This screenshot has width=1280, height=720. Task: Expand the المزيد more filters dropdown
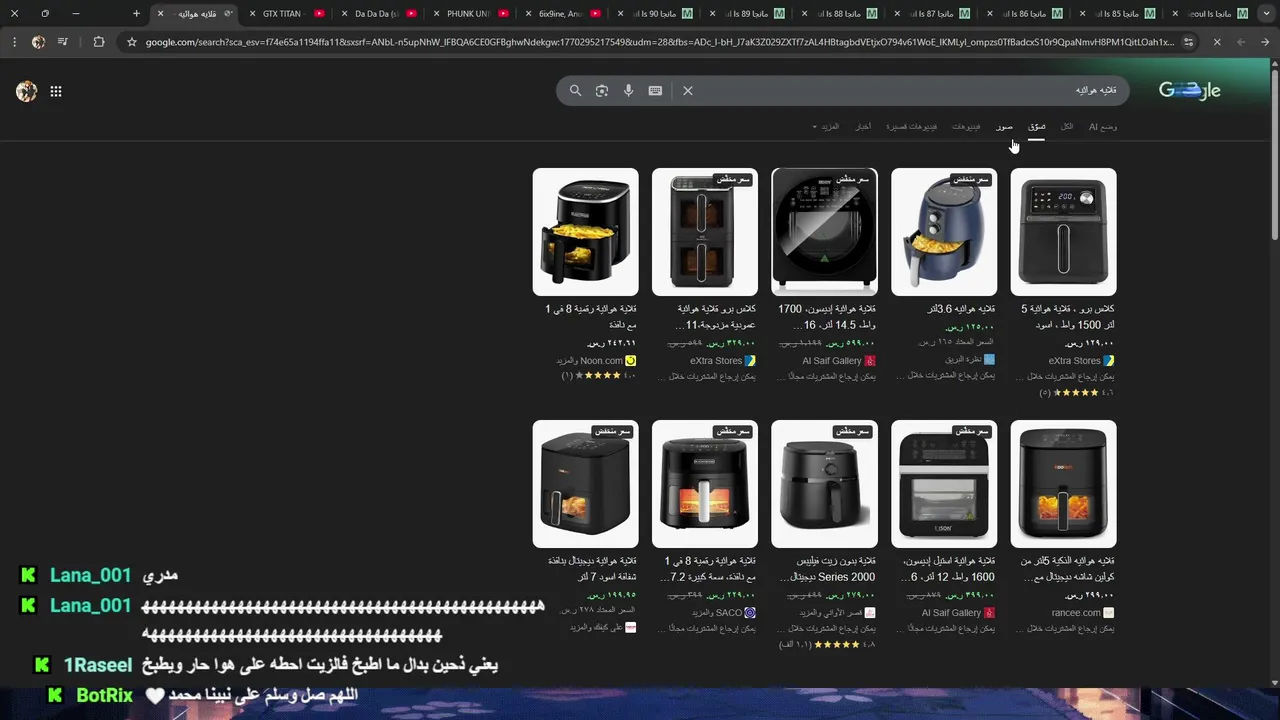tap(826, 127)
